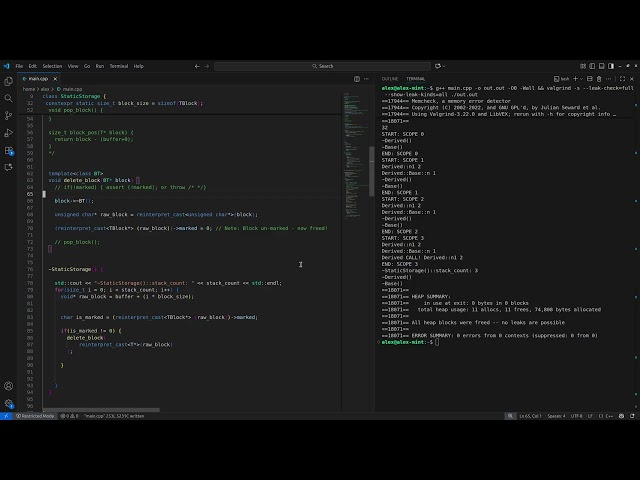Screen dimensions: 640x480
Task: Open Customize Layout in title bar
Action: click(583, 66)
